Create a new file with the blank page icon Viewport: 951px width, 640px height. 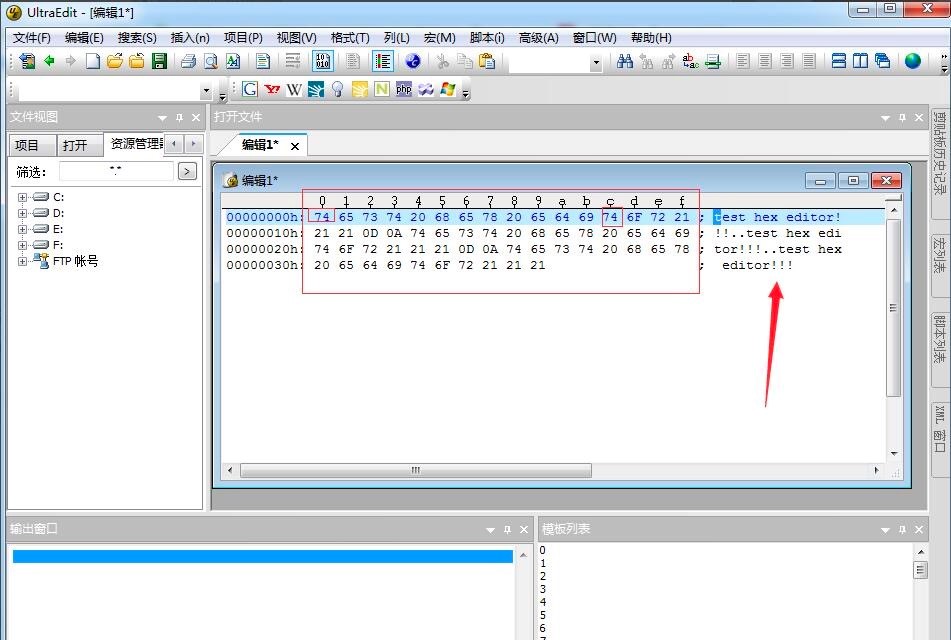tap(93, 61)
